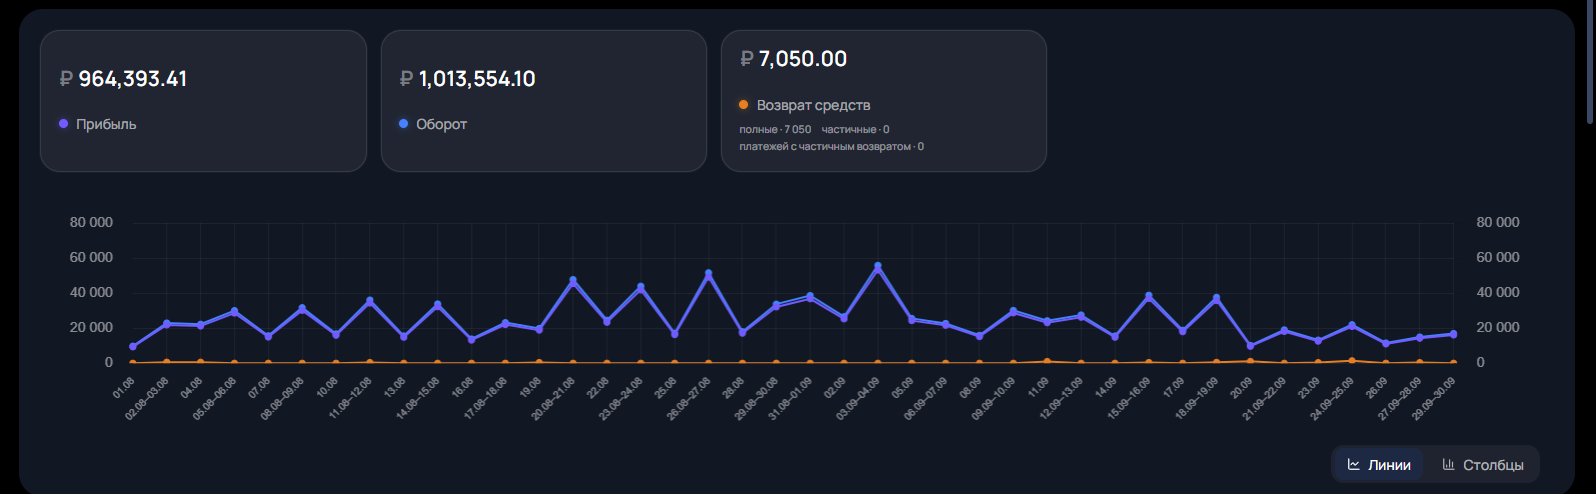Viewport: 1596px width, 494px height.
Task: Select the Прибыль label in profit card
Action: pyautogui.click(x=106, y=124)
